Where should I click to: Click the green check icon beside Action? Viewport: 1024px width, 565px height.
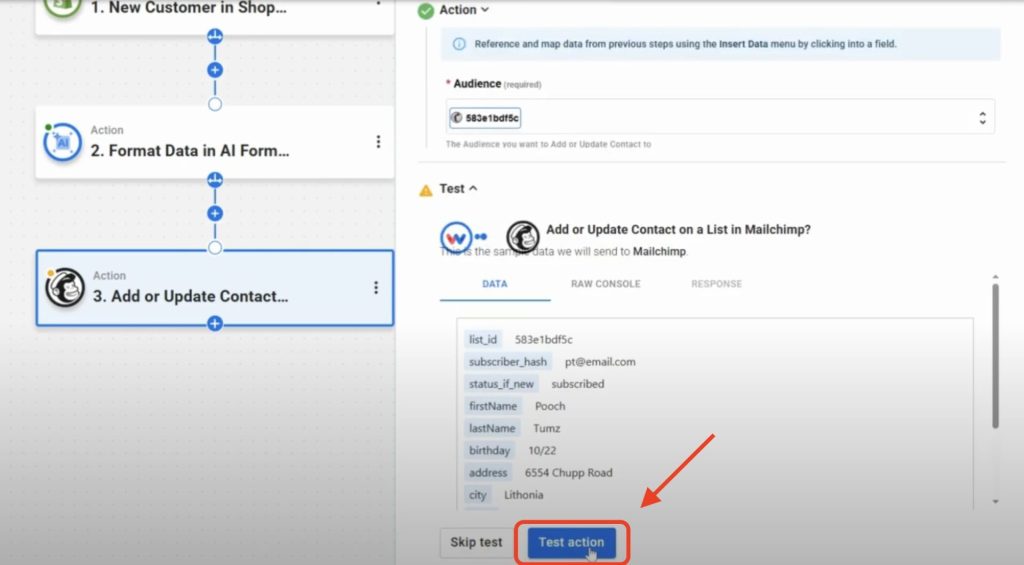(426, 11)
